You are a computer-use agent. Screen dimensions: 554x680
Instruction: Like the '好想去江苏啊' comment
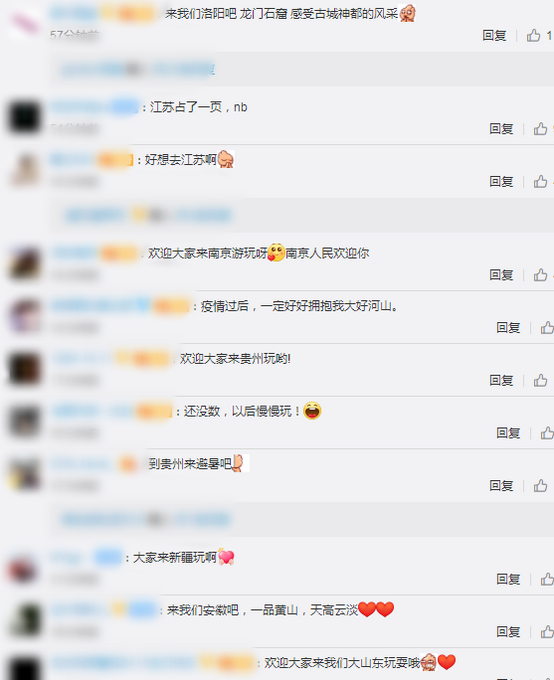[540, 181]
